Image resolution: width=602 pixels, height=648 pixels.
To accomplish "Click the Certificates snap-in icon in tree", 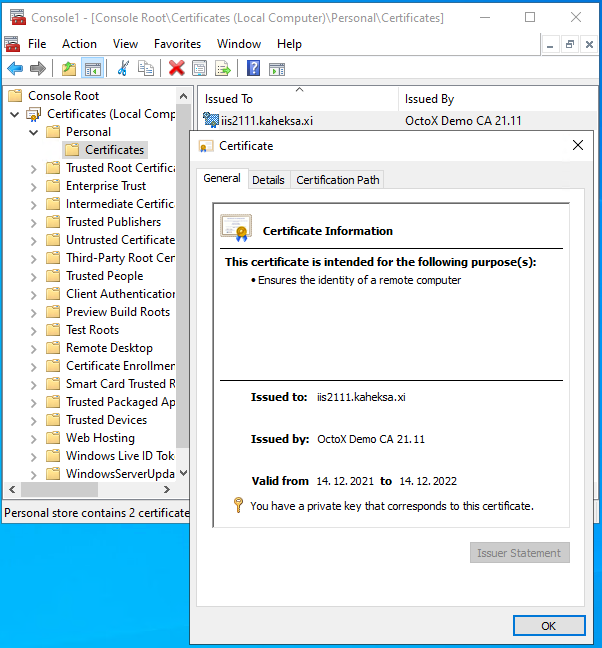I will pos(34,114).
